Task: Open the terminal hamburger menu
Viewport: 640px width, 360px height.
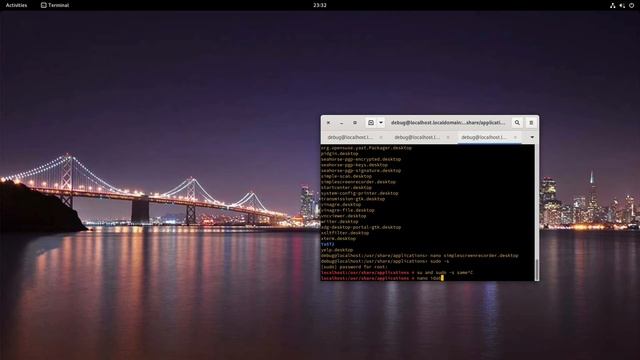Action: [531, 122]
